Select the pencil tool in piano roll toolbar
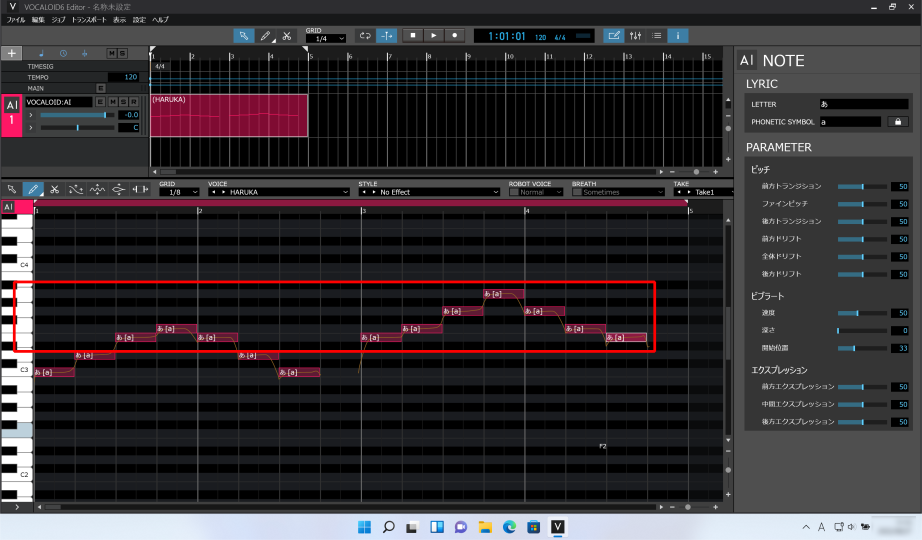Screen dimensions: 922x540 pos(33,189)
